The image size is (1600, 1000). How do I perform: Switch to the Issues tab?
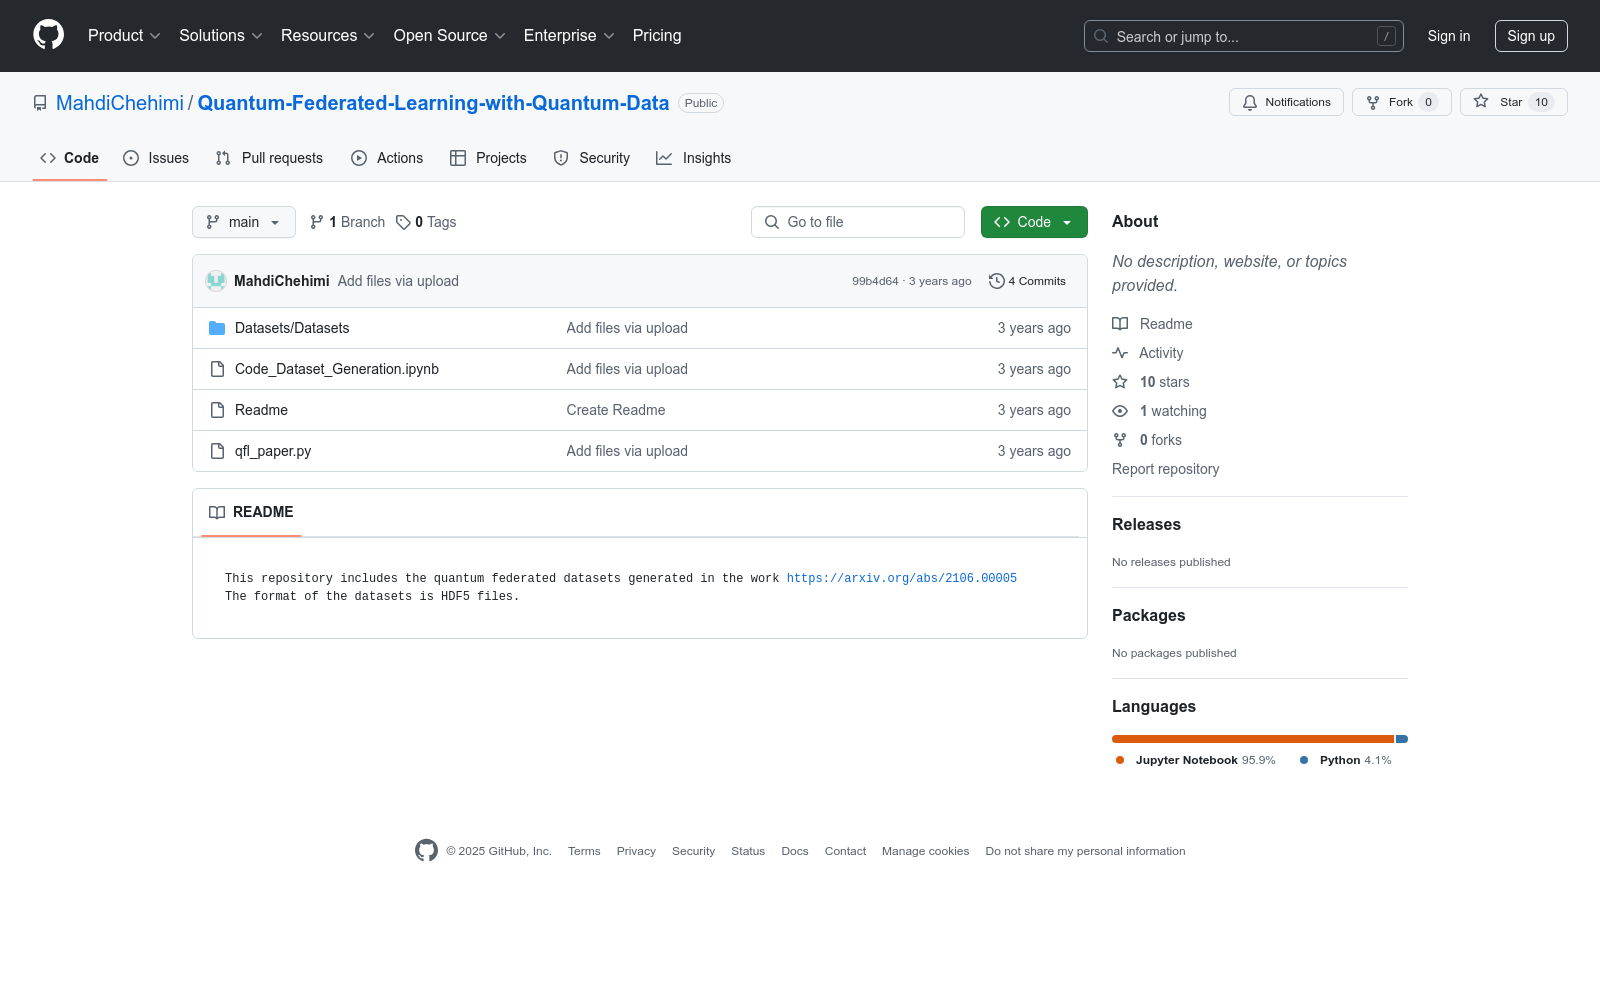156,158
